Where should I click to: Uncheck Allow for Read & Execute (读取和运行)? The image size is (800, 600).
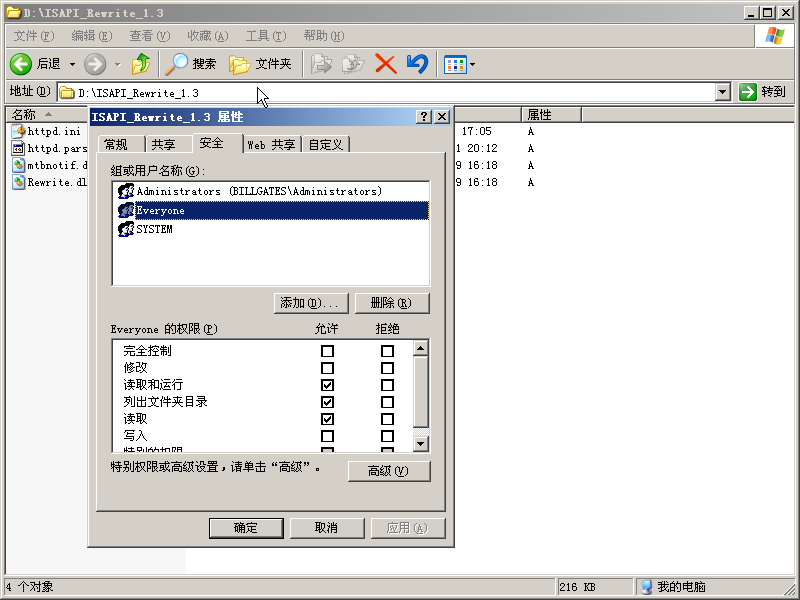pos(328,385)
